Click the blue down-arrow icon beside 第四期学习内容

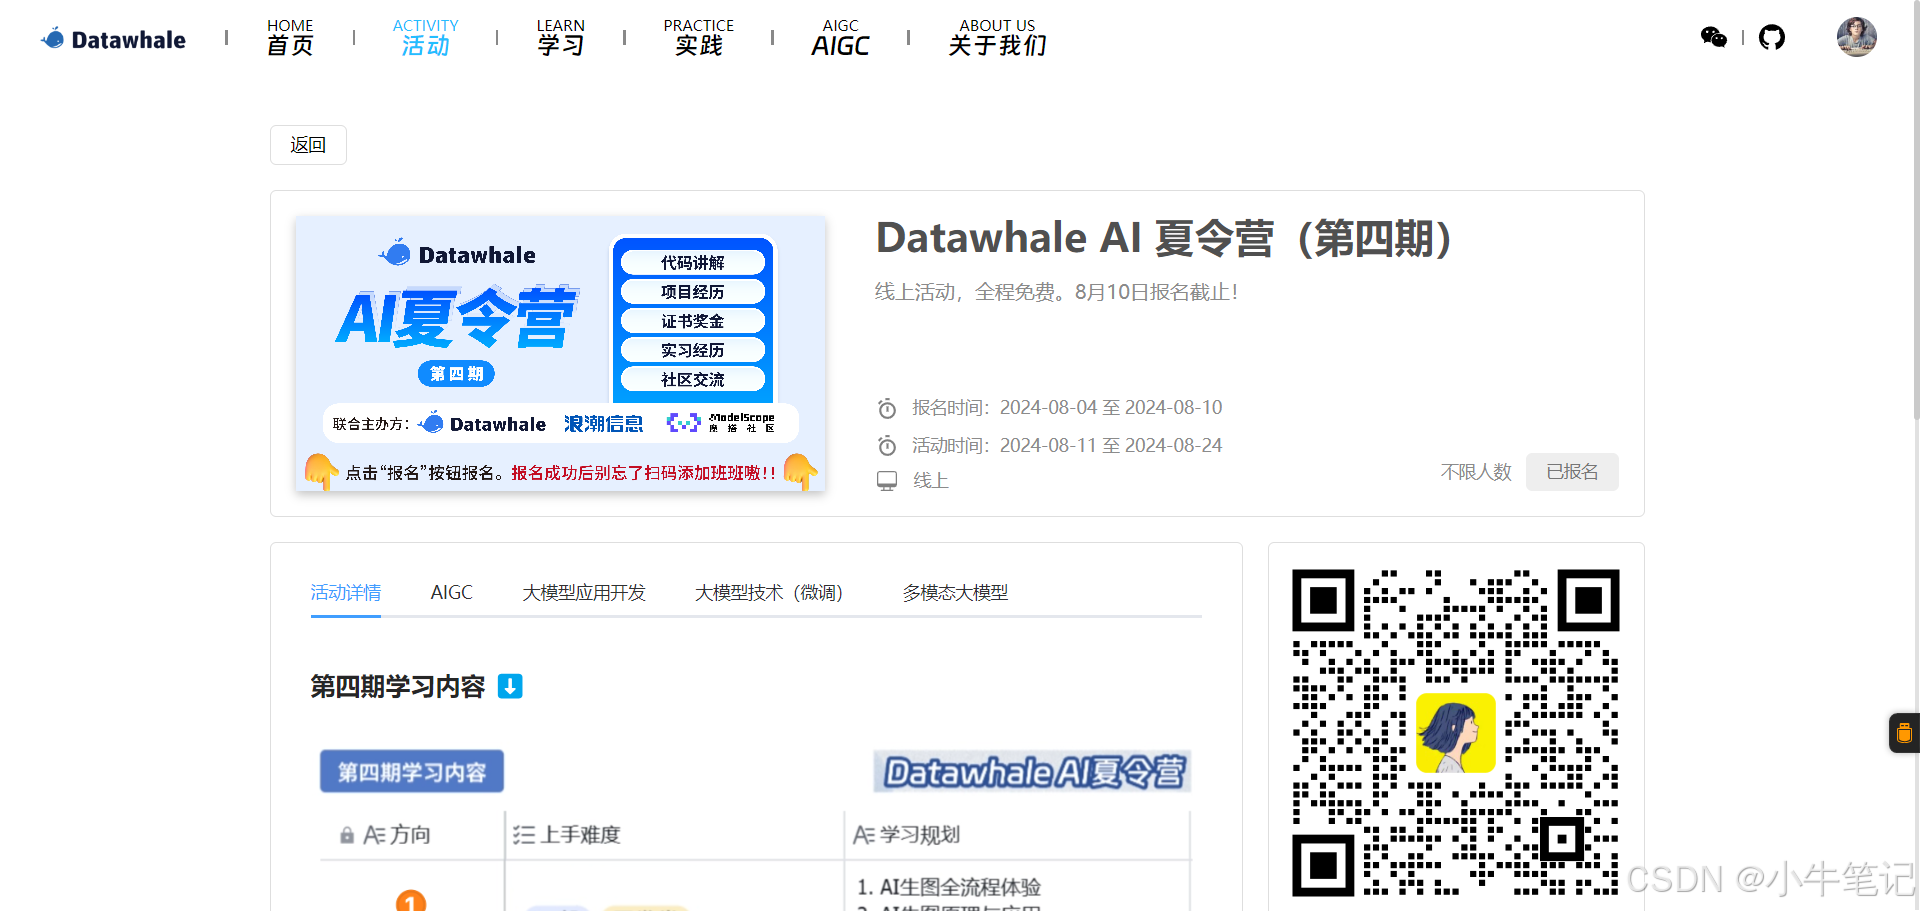(x=510, y=686)
